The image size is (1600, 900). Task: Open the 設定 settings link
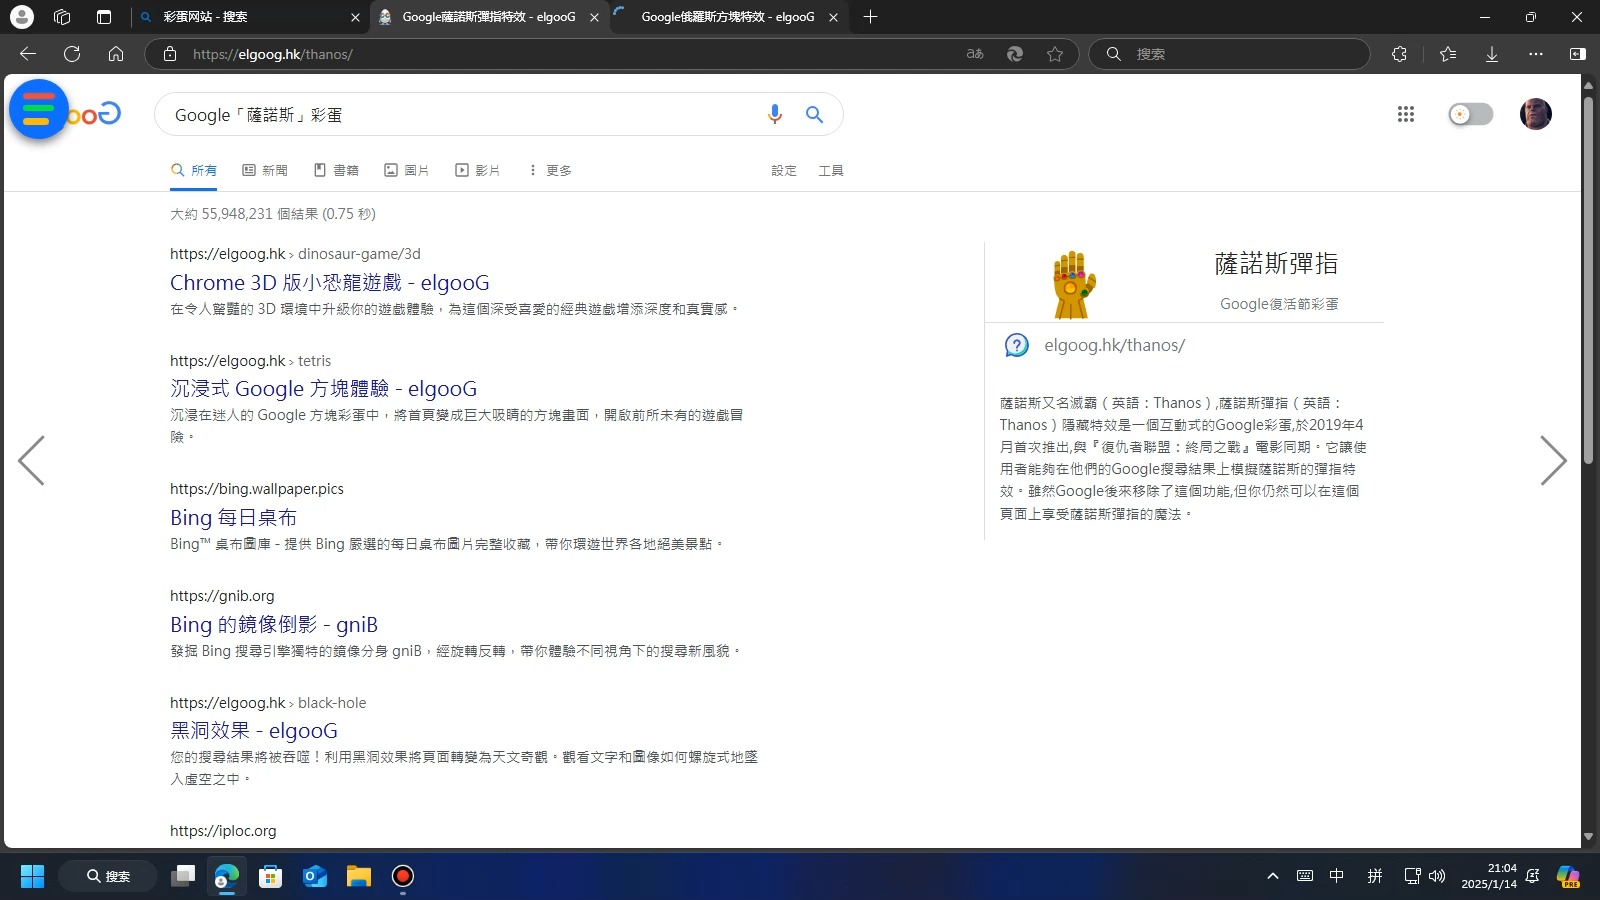(784, 171)
